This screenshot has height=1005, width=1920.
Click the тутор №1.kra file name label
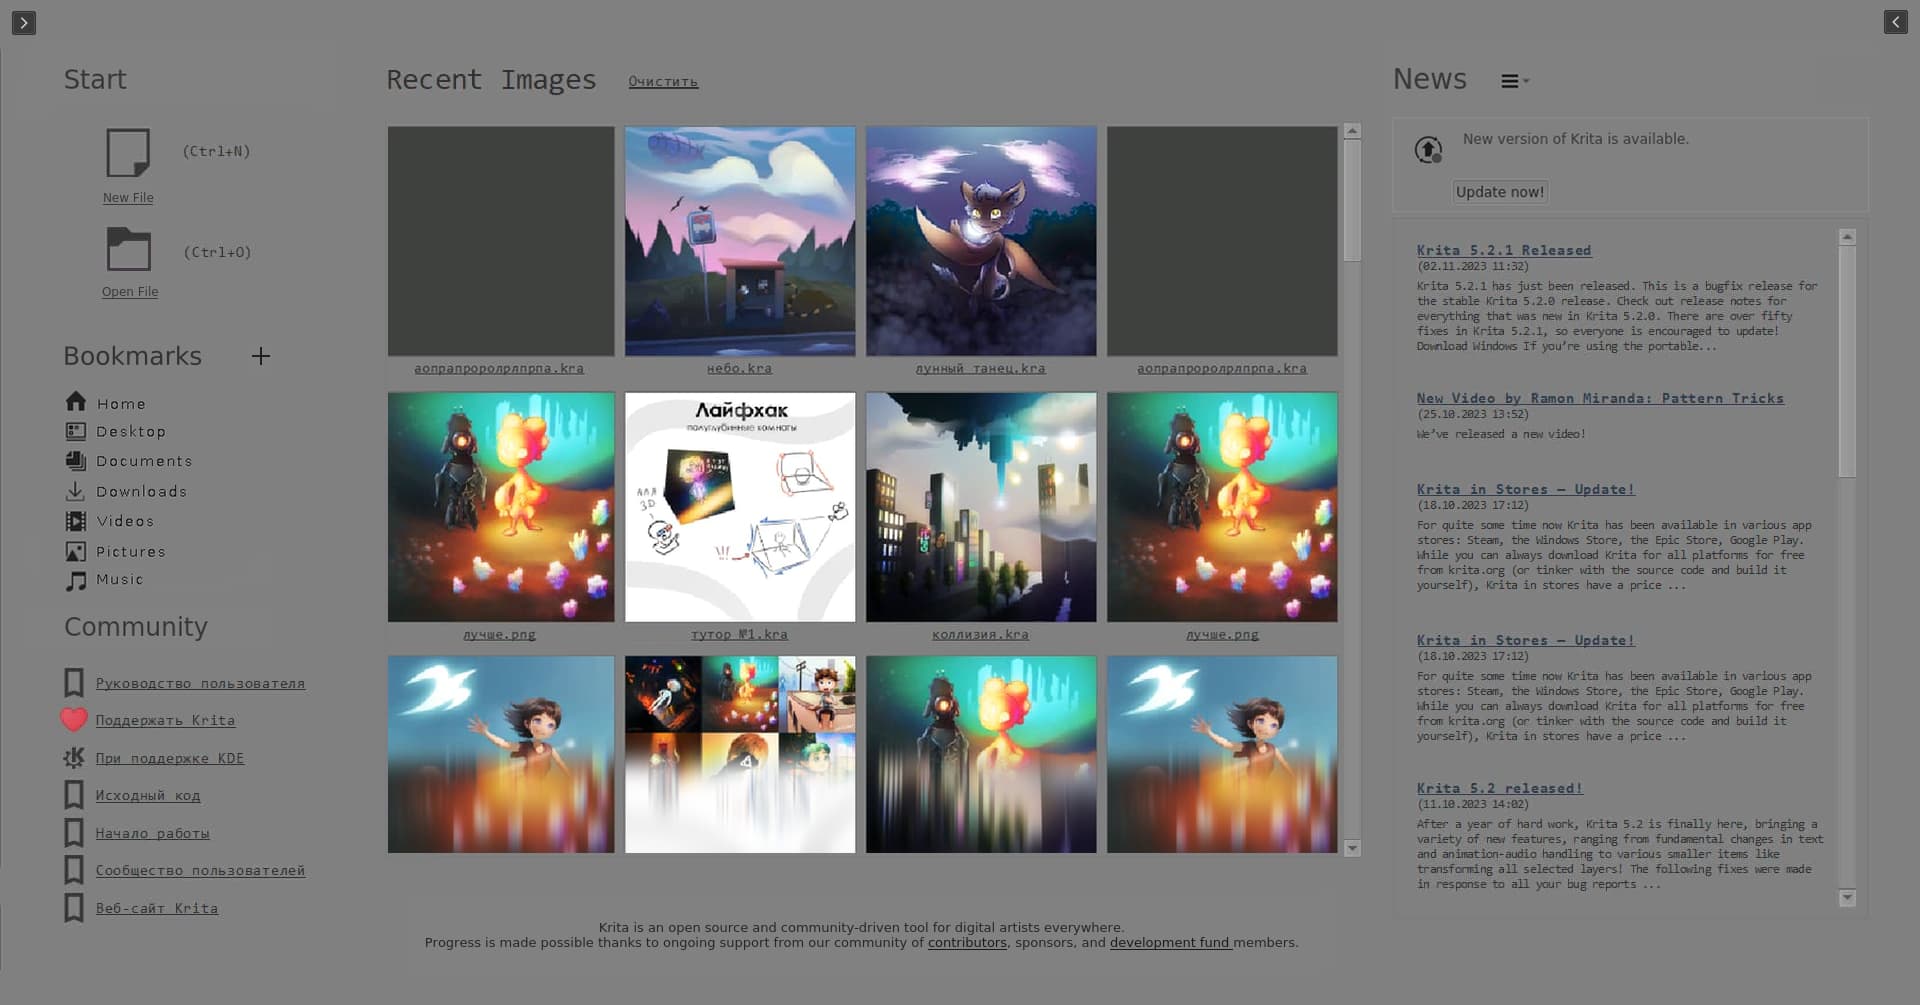[x=739, y=635]
